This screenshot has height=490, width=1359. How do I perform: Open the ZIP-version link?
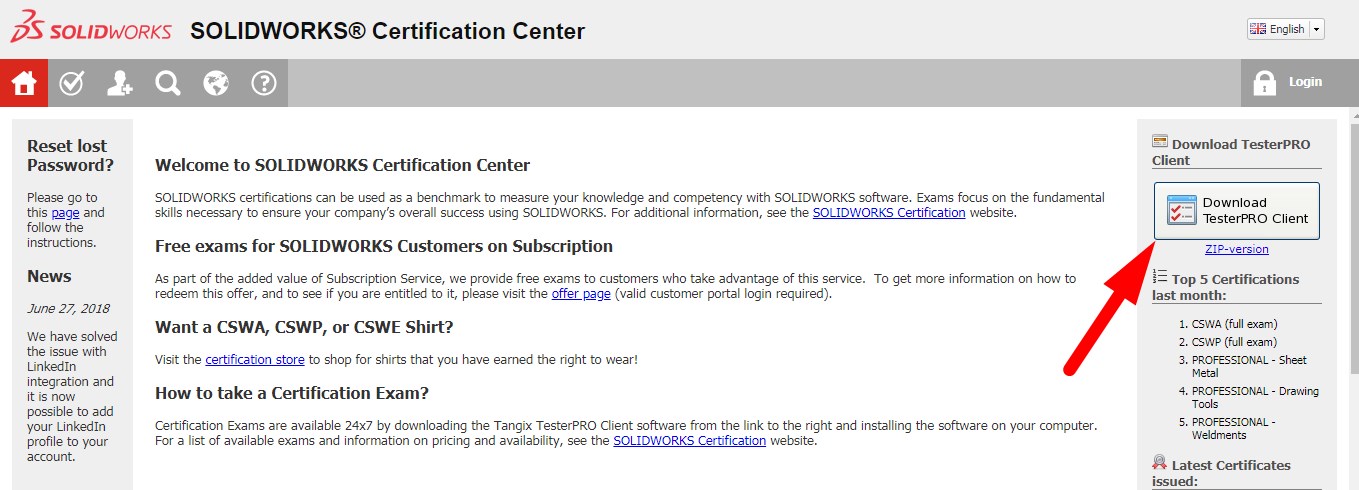point(1237,249)
